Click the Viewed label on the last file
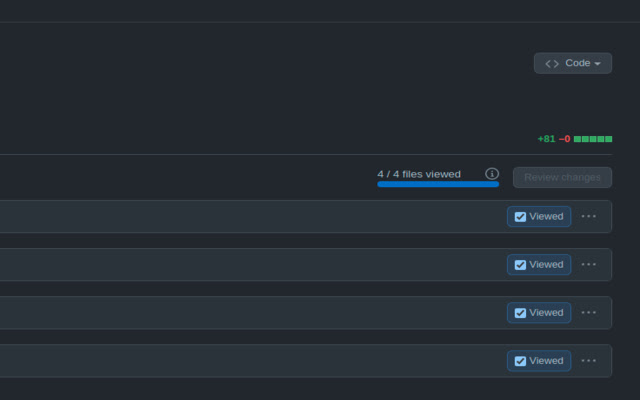 click(x=546, y=361)
